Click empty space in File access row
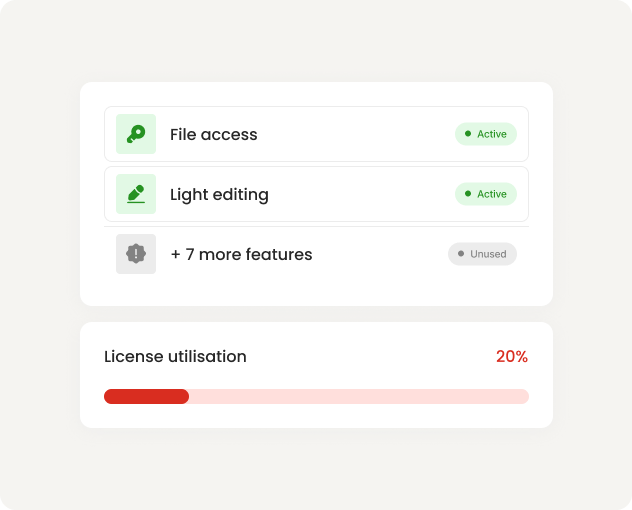 pos(355,134)
